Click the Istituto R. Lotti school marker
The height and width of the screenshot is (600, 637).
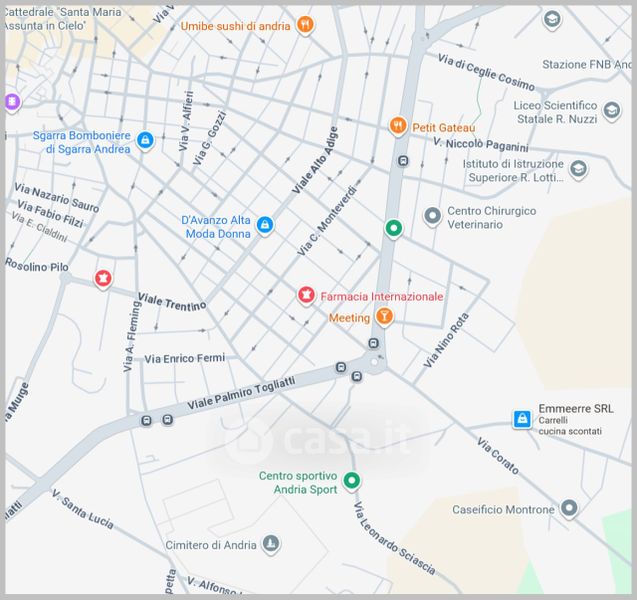(578, 169)
